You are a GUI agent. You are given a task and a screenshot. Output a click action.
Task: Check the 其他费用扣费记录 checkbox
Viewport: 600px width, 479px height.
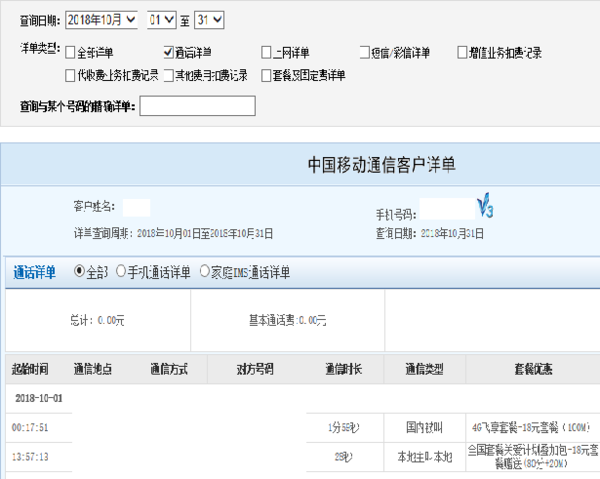[x=168, y=75]
